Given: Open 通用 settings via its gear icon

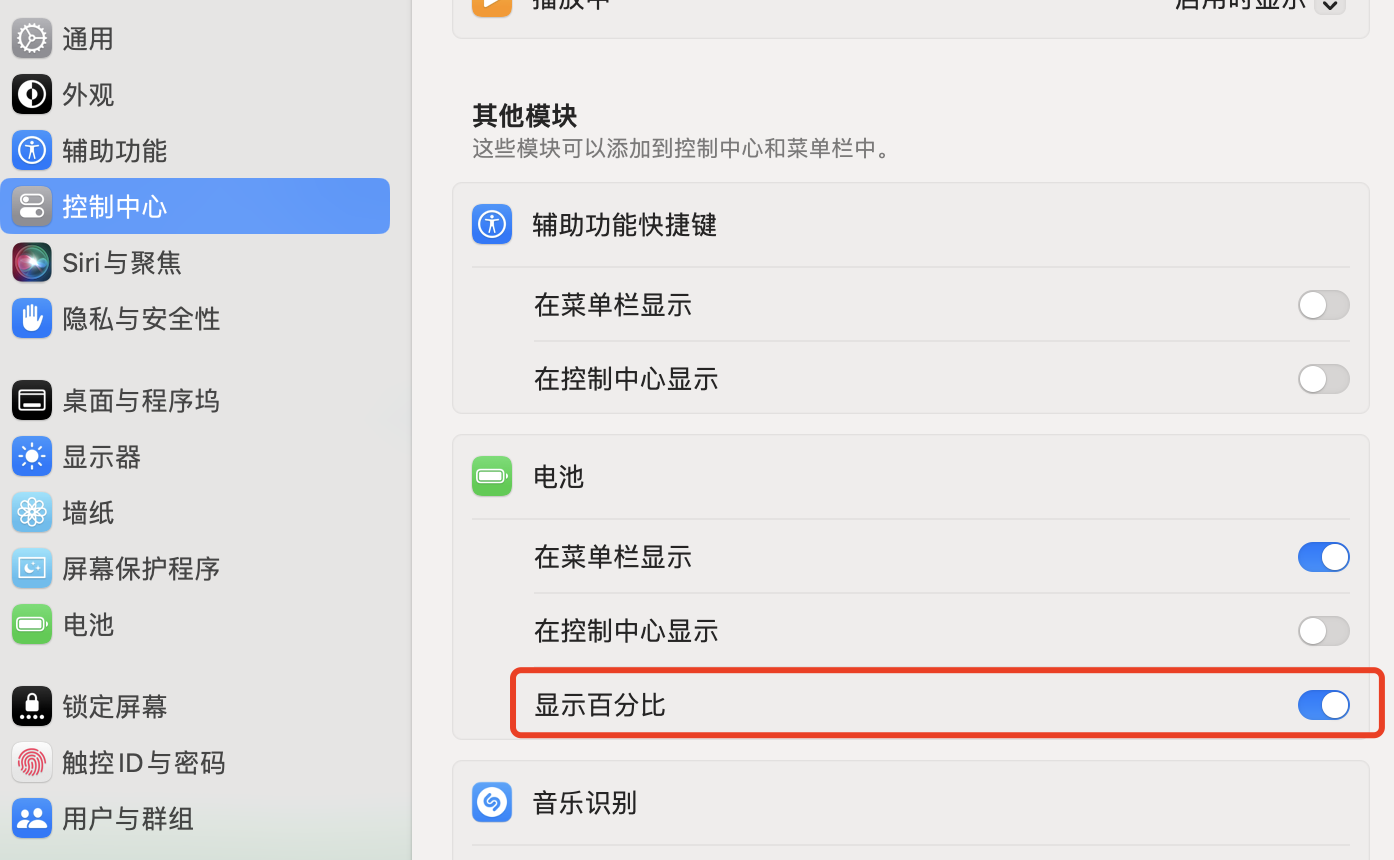Looking at the screenshot, I should pyautogui.click(x=31, y=38).
